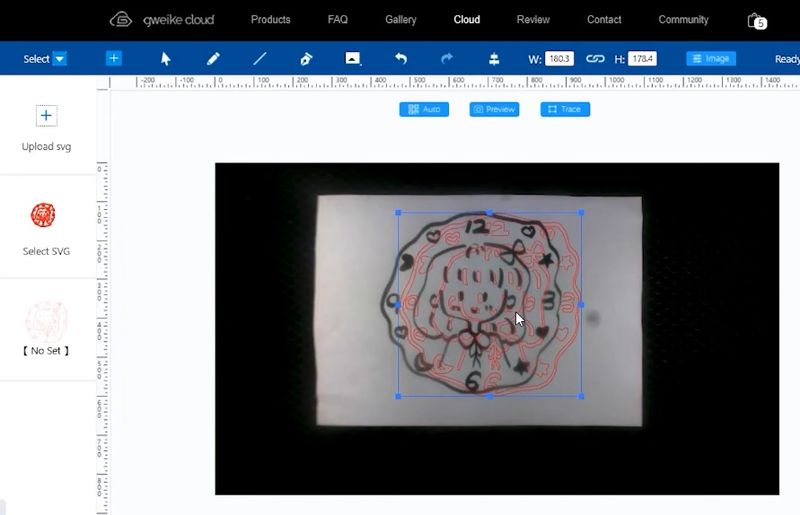
Task: Open the insert image tool
Action: tap(353, 59)
